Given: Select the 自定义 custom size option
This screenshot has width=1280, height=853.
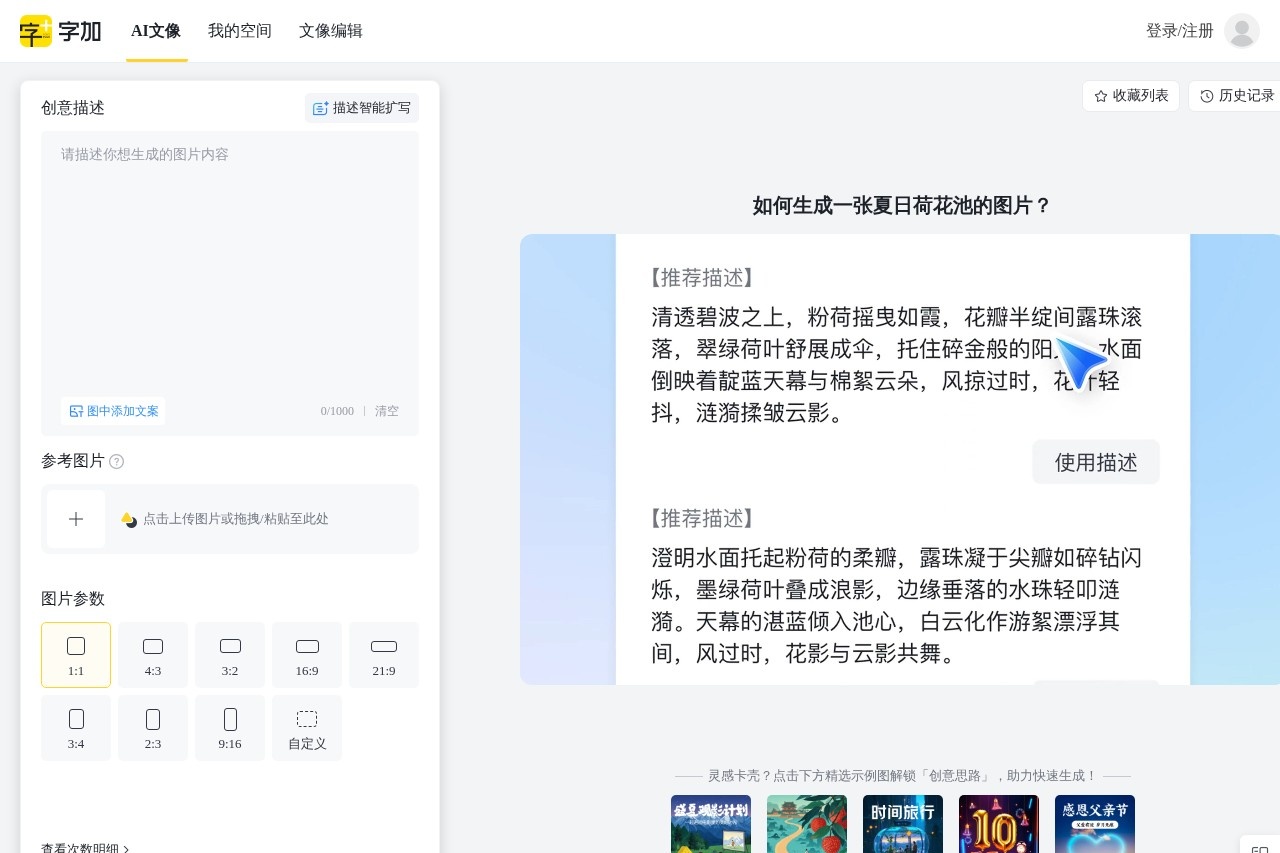Looking at the screenshot, I should coord(307,727).
